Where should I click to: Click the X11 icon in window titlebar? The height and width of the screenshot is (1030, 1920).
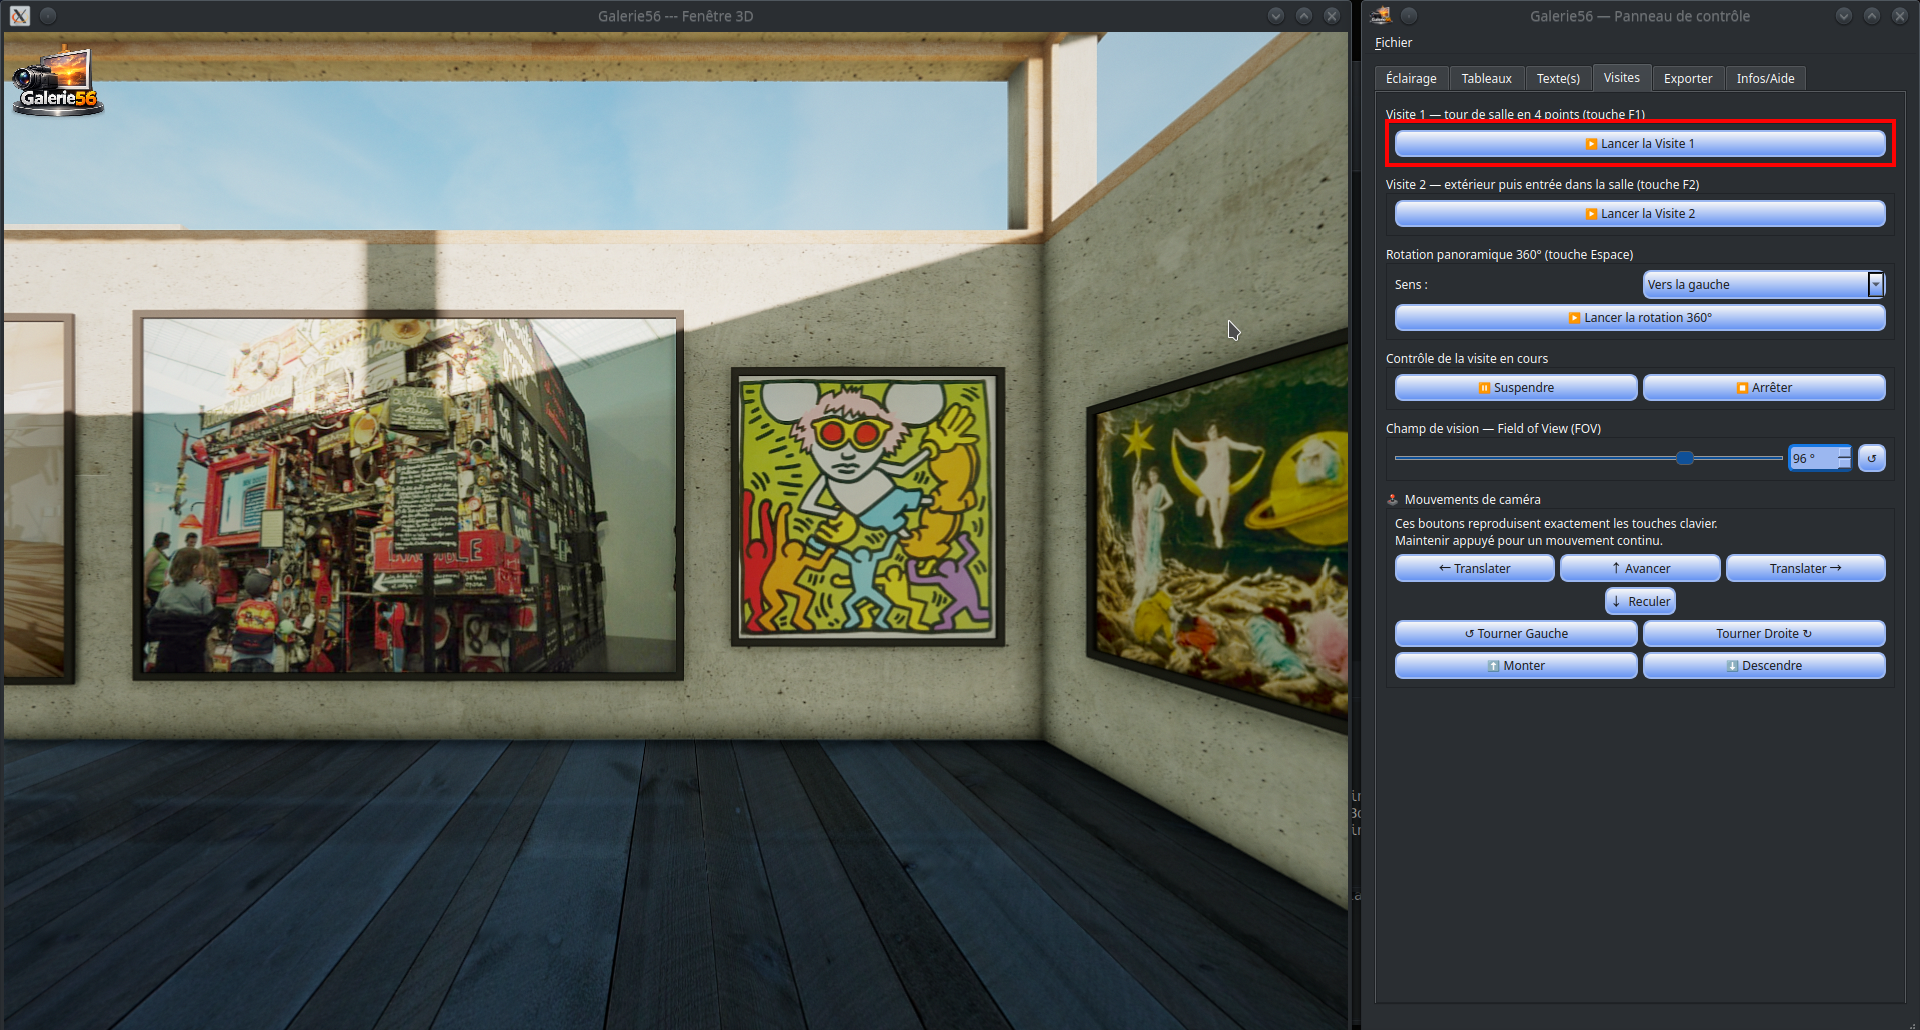[20, 16]
